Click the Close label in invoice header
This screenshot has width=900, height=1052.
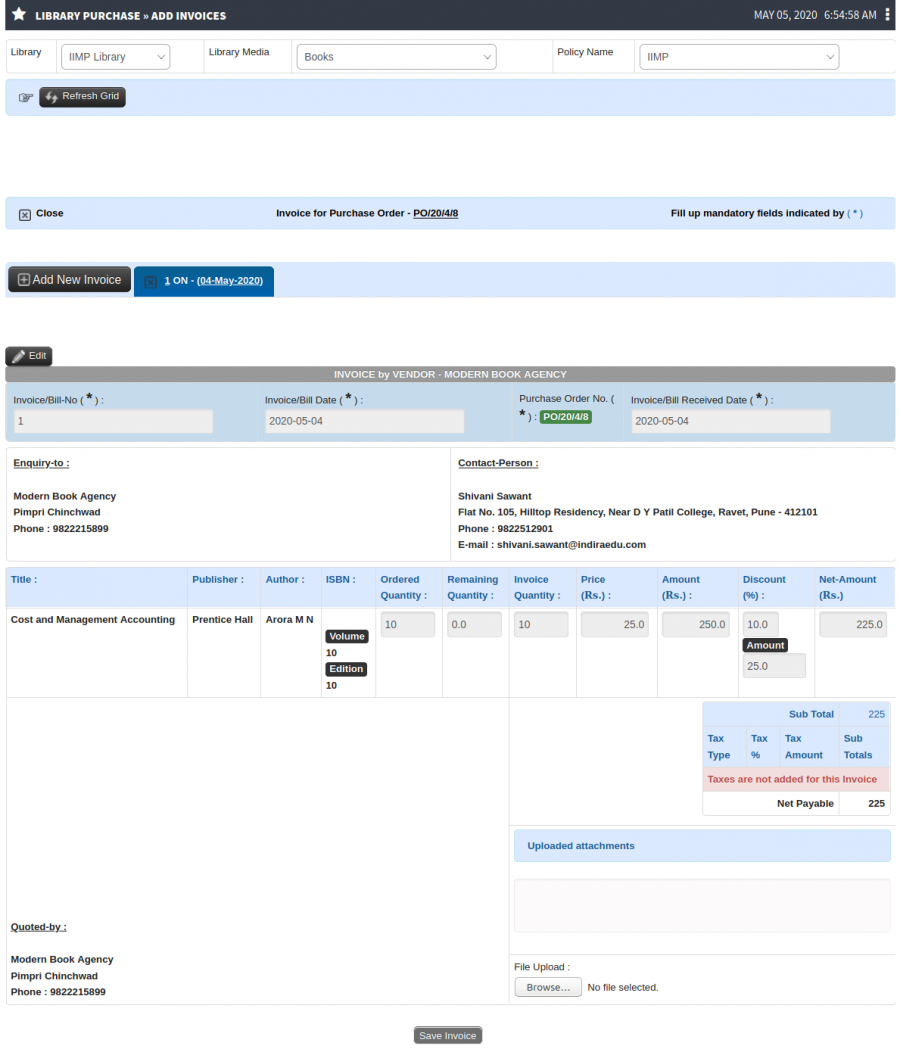tap(50, 213)
